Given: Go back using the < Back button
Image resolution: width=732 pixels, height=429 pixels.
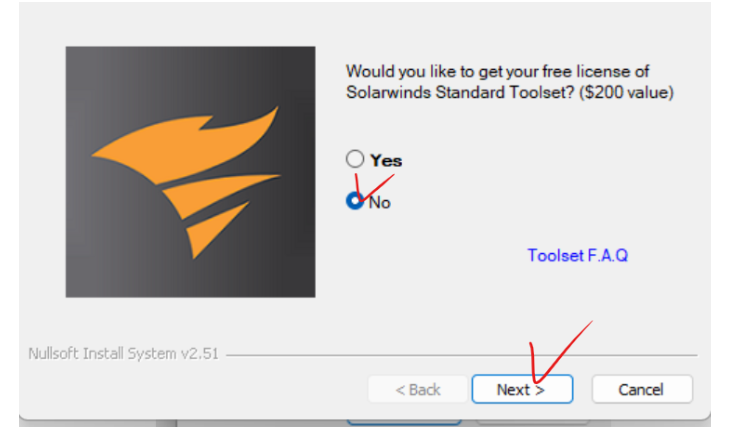Looking at the screenshot, I should pos(418,389).
